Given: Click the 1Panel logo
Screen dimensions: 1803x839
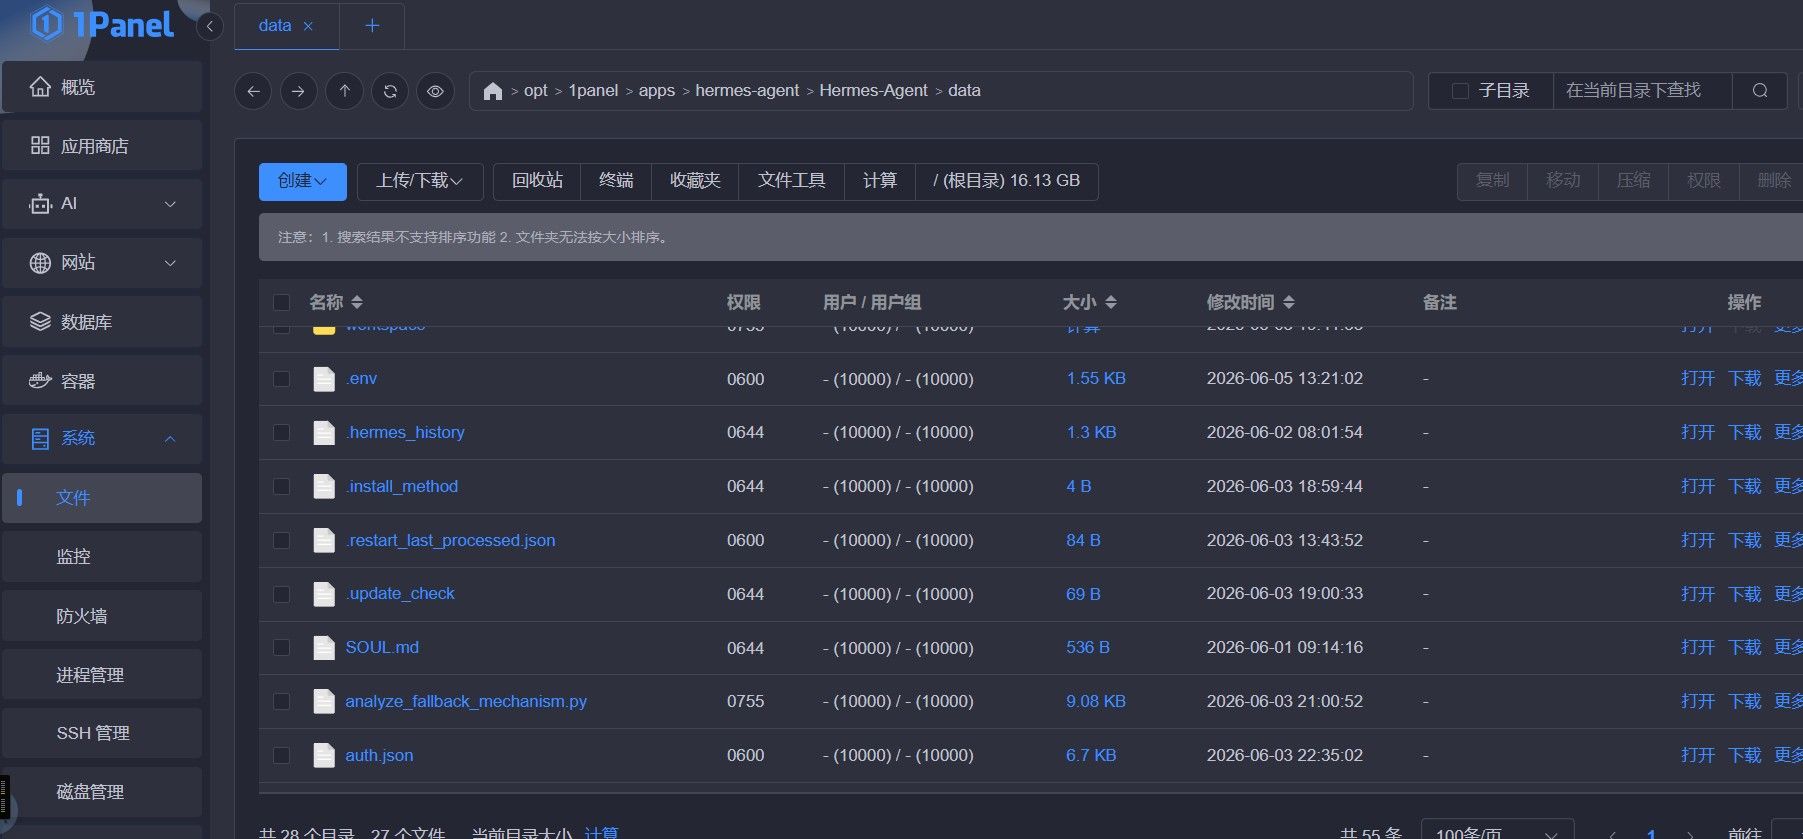Looking at the screenshot, I should pyautogui.click(x=102, y=24).
